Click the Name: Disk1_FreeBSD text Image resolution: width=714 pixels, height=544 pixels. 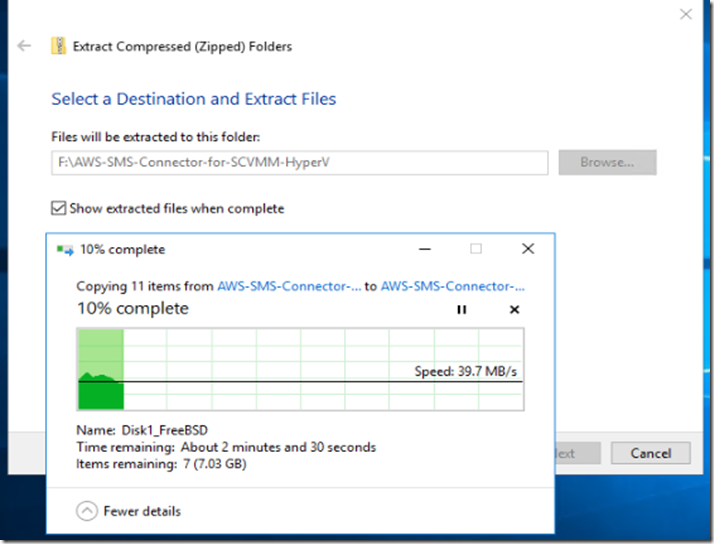pos(142,430)
